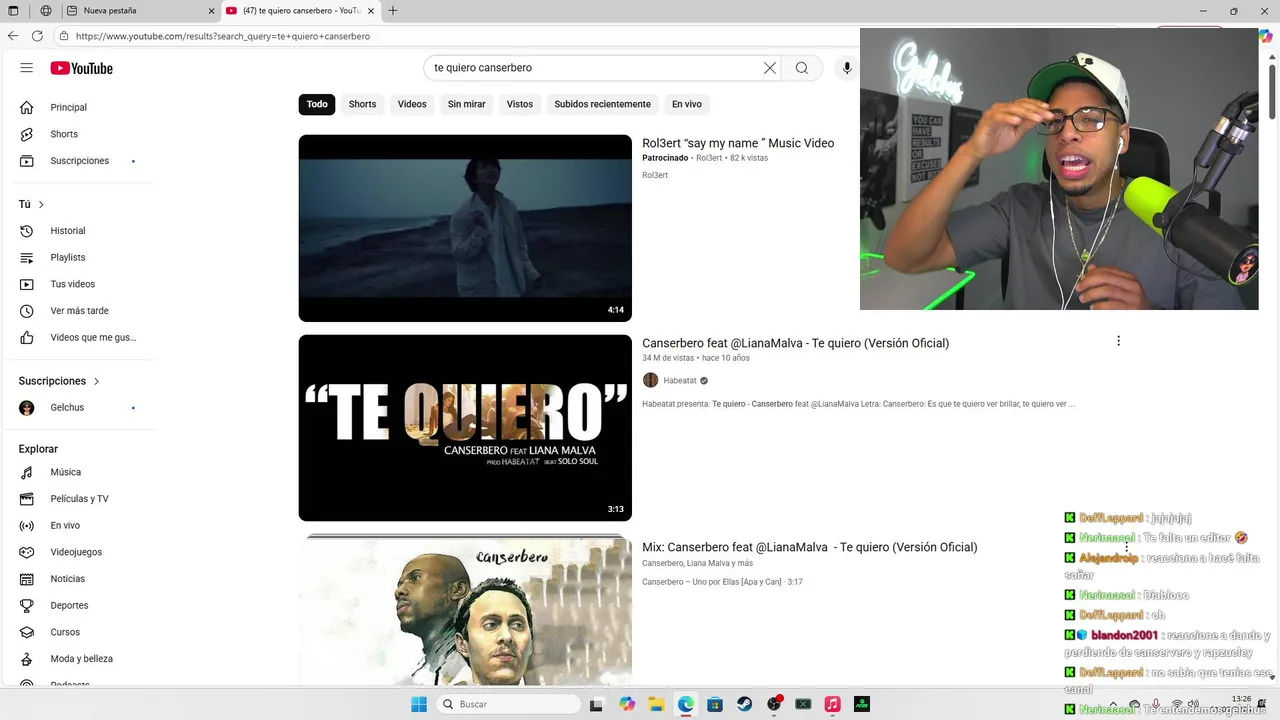Open the workspaces globe icon
Image resolution: width=1280 pixels, height=720 pixels.
pyautogui.click(x=46, y=11)
